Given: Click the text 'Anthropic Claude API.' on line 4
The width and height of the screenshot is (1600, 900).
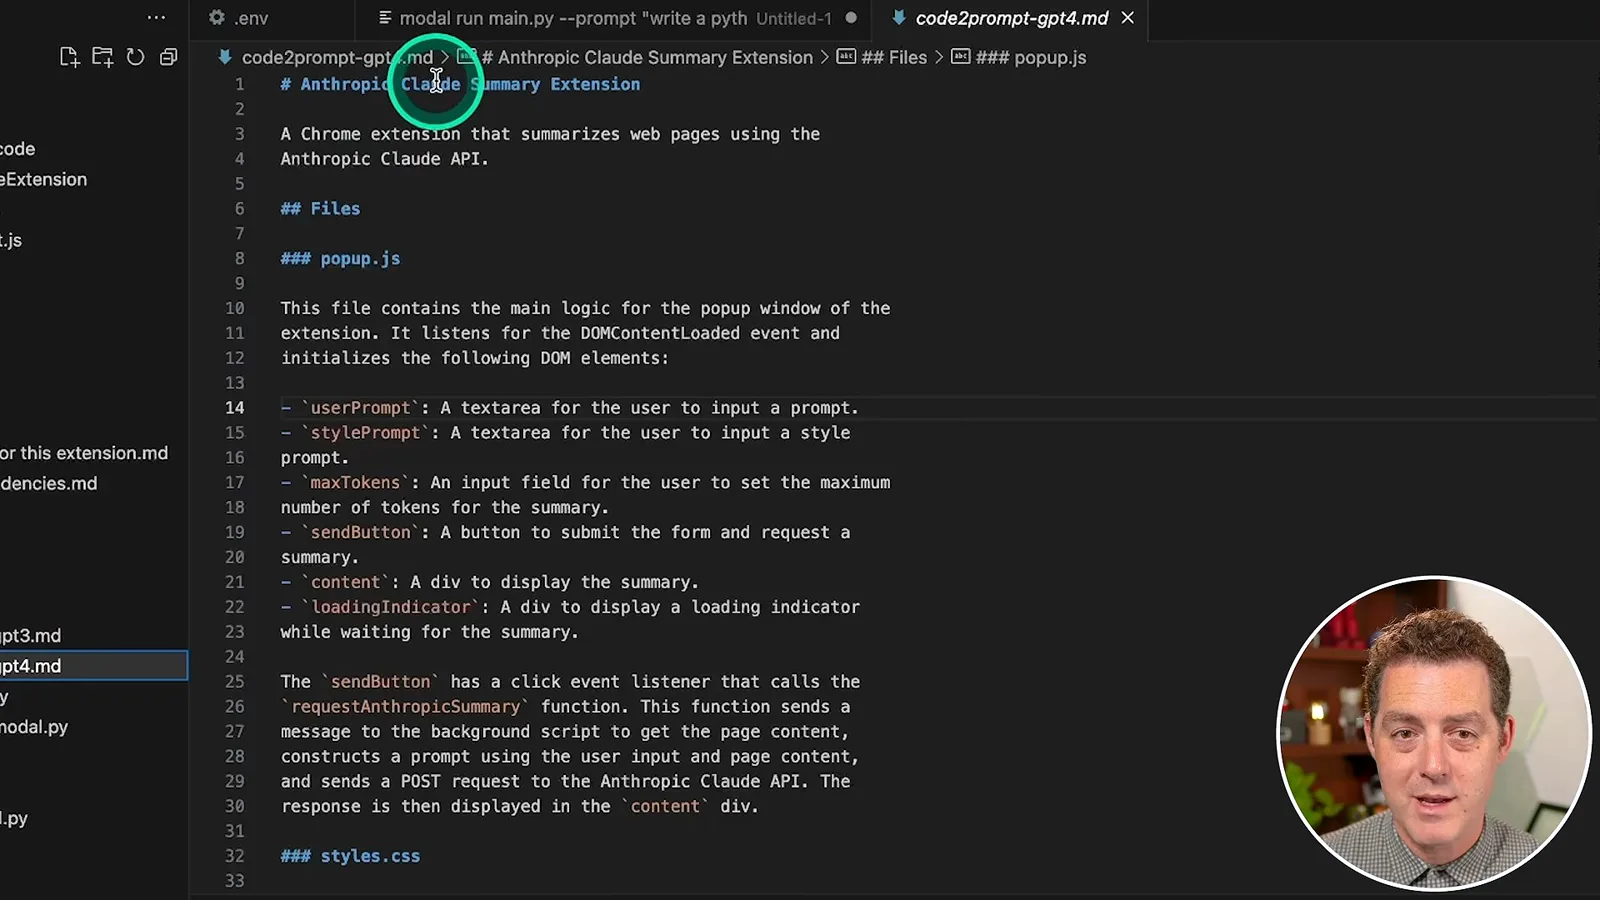Looking at the screenshot, I should tap(384, 159).
